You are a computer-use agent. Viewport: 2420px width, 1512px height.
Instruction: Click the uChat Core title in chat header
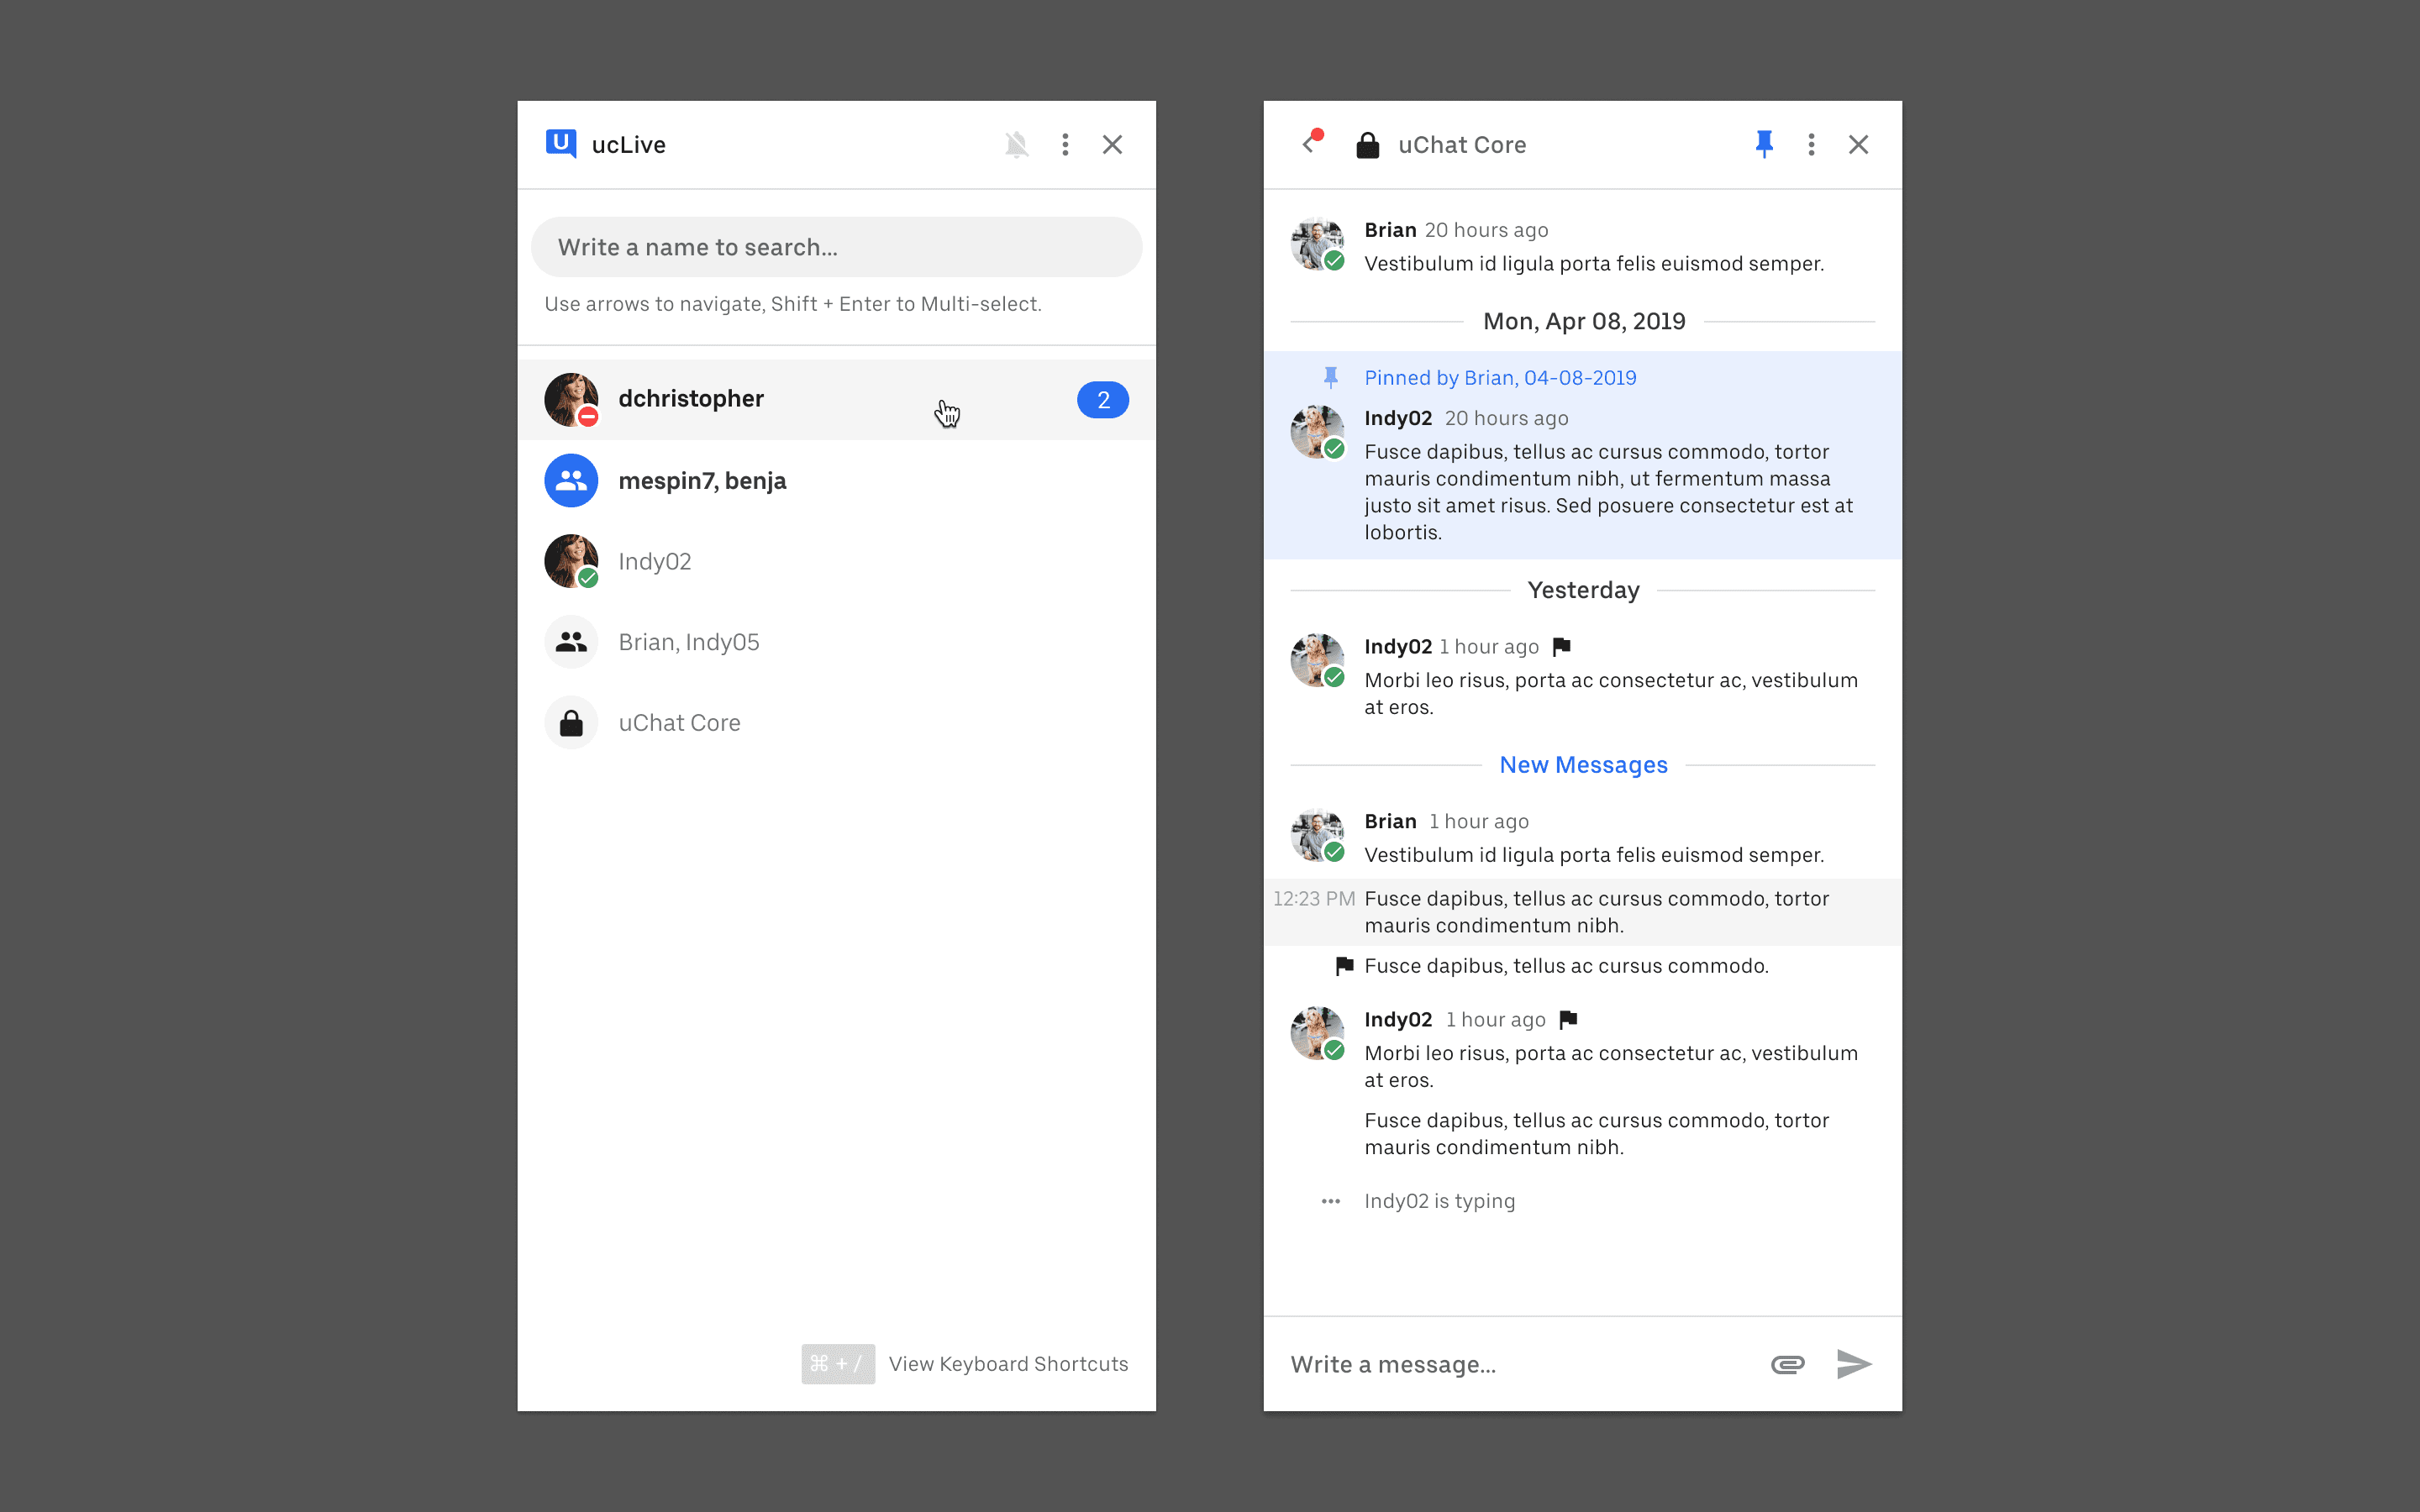pos(1462,145)
